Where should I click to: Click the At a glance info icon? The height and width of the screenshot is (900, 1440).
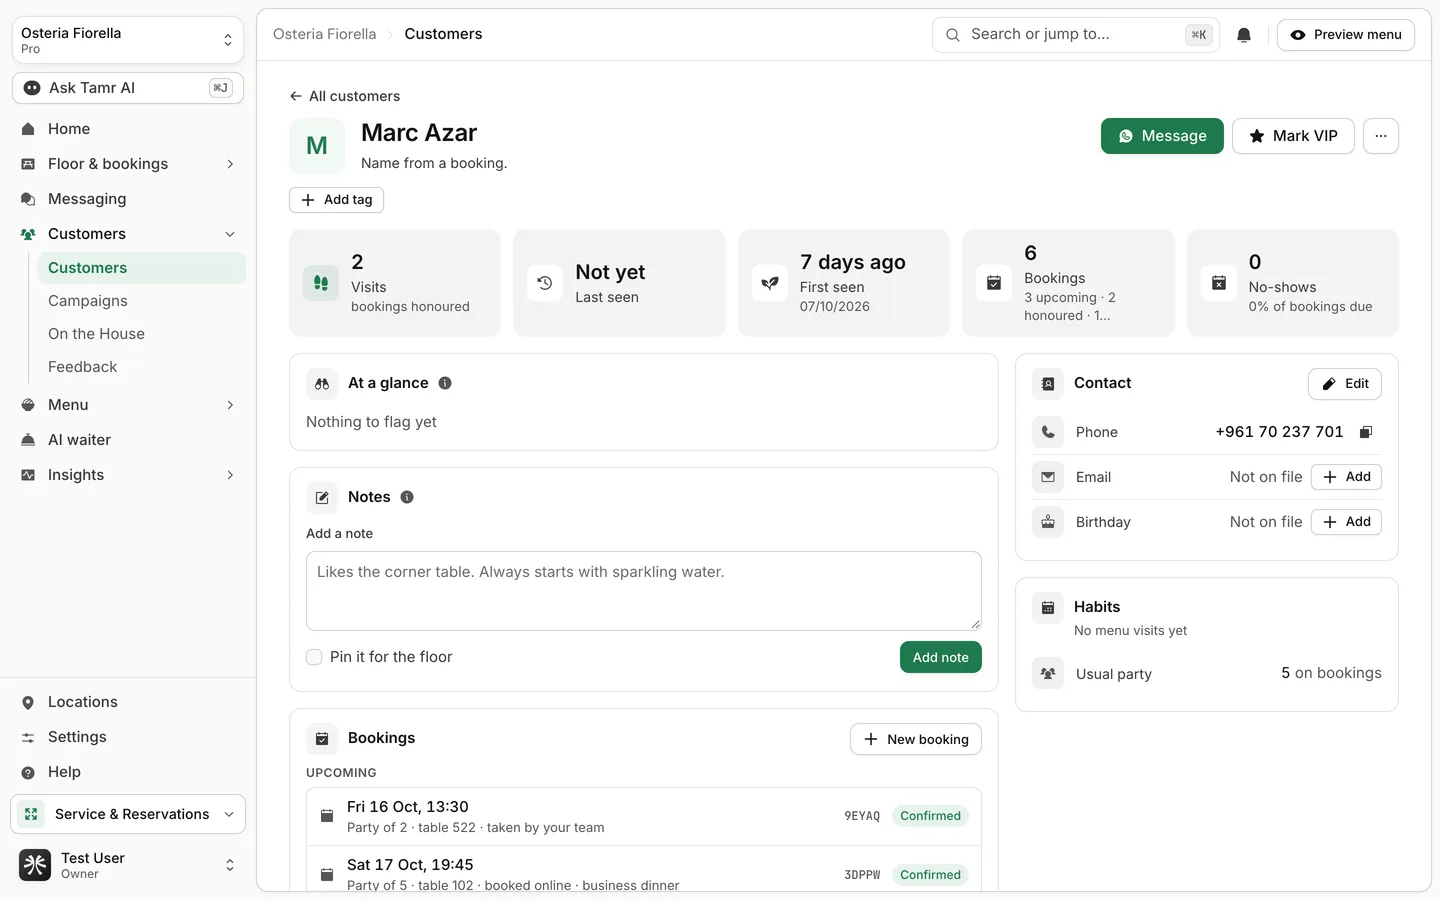click(445, 383)
